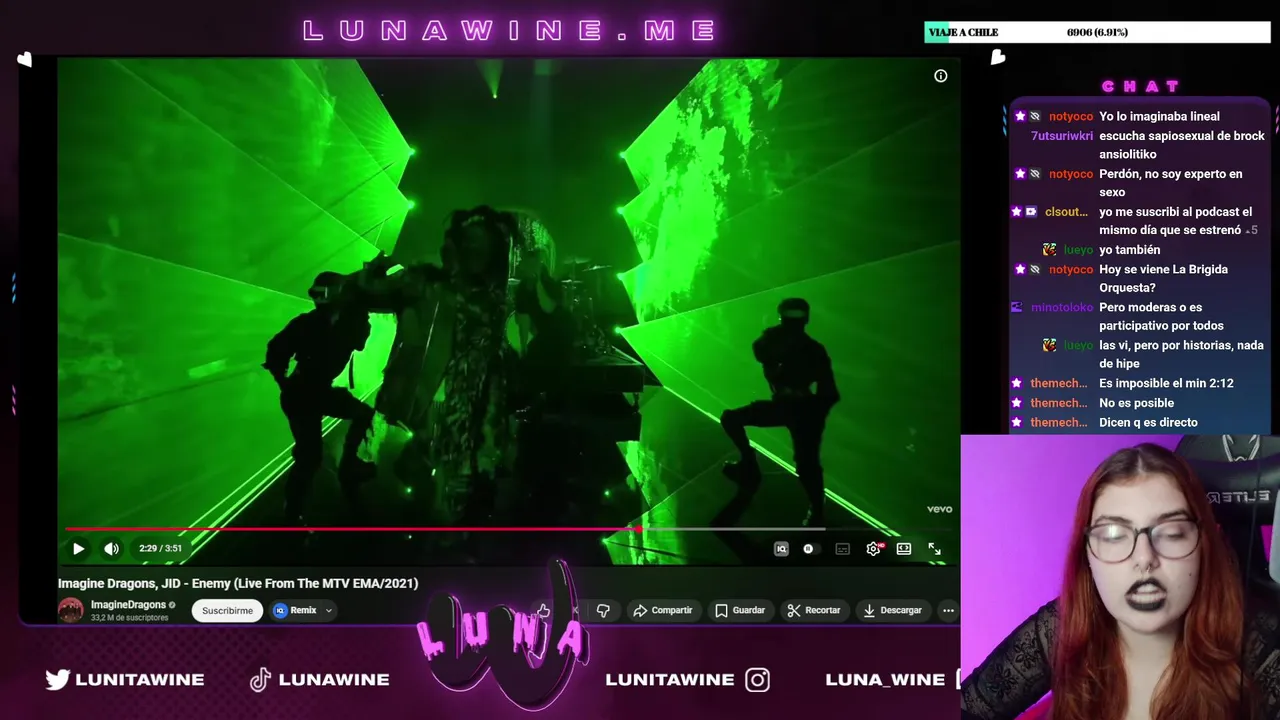The height and width of the screenshot is (720, 1280).
Task: Switch the player to theater mode
Action: pyautogui.click(x=904, y=548)
